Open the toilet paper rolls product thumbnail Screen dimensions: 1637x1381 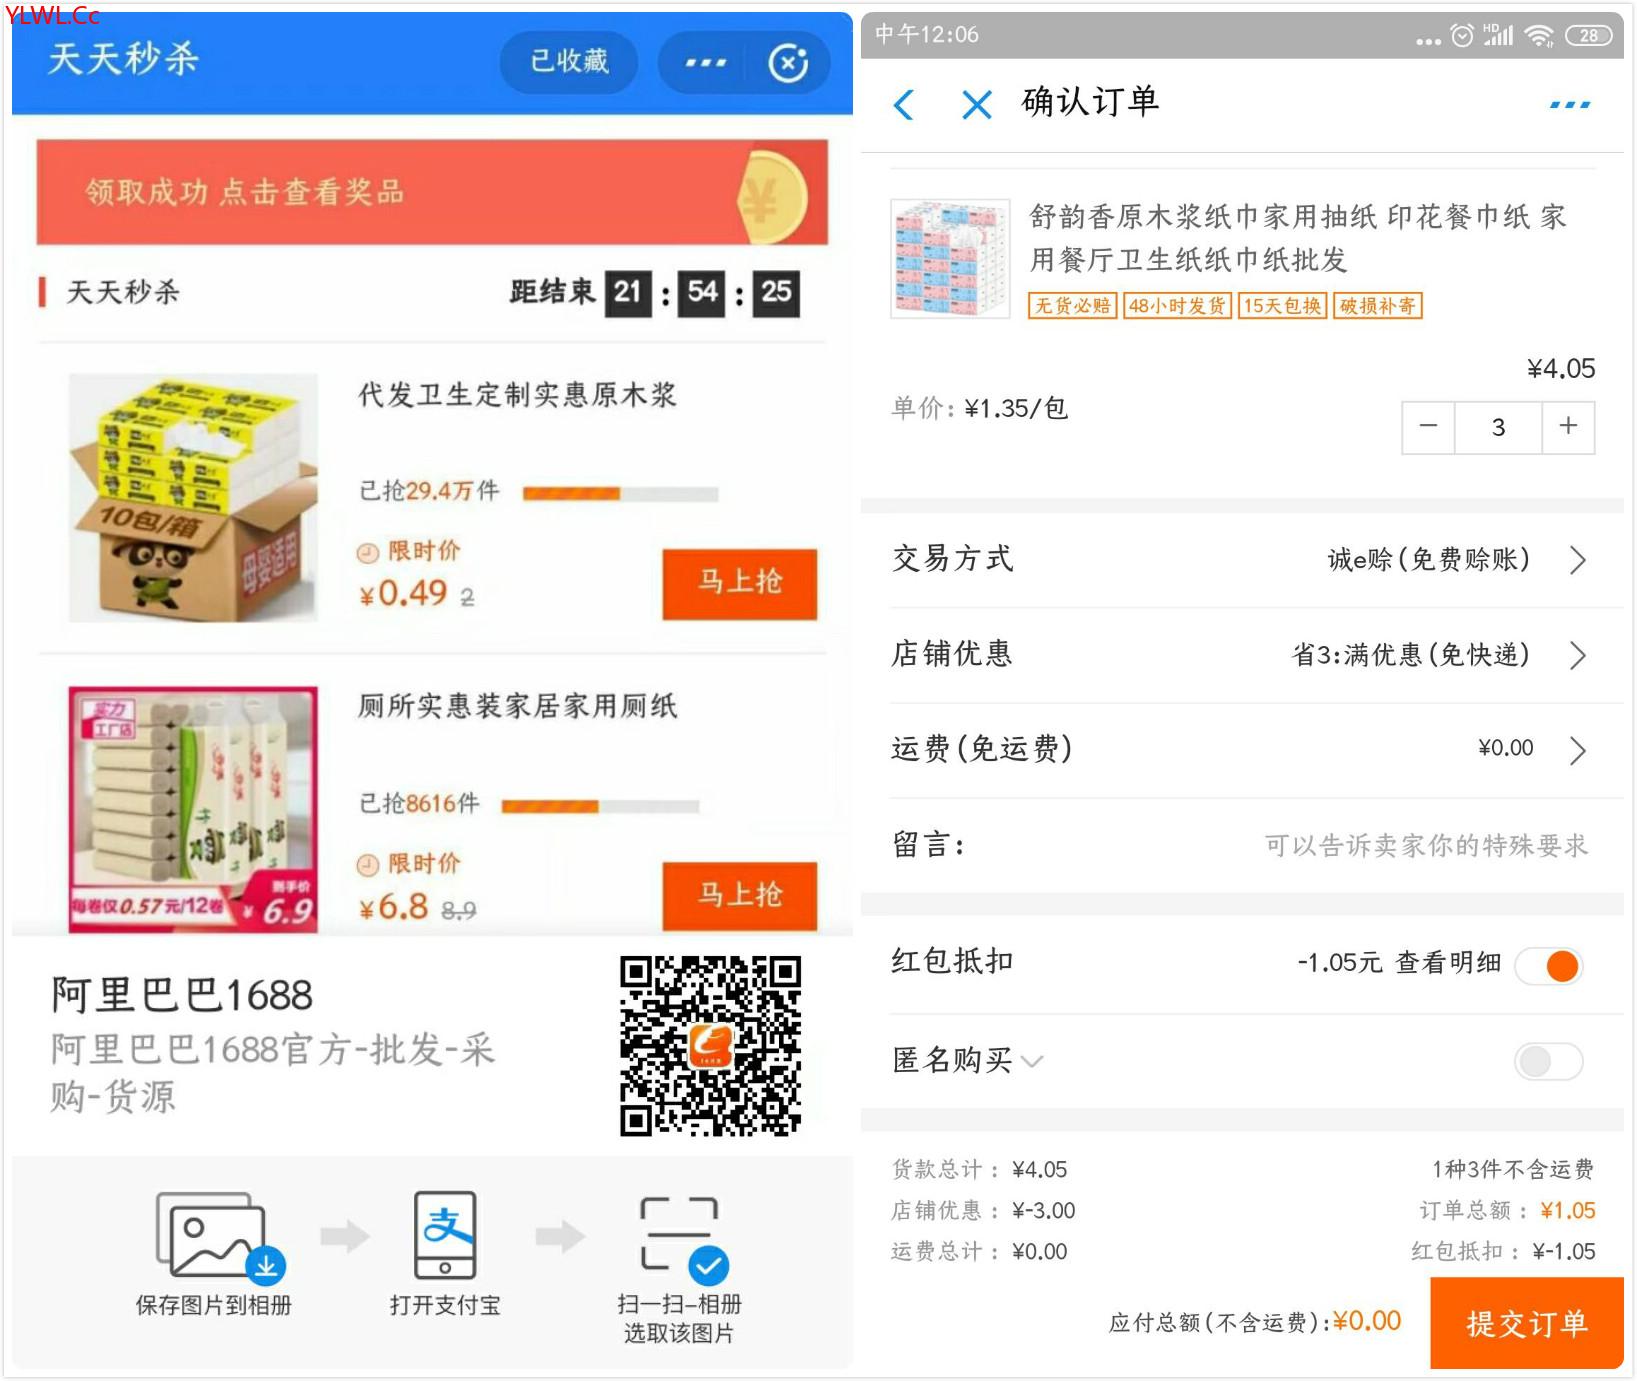[193, 809]
